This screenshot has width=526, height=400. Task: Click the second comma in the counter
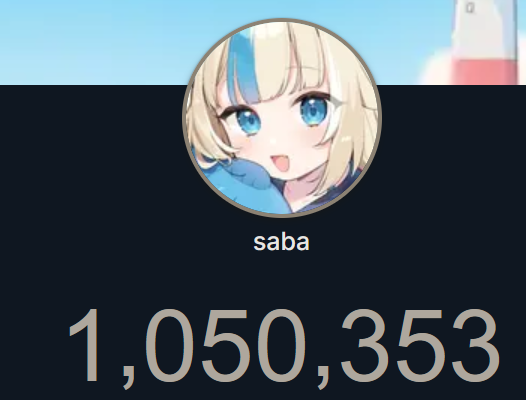point(324,379)
